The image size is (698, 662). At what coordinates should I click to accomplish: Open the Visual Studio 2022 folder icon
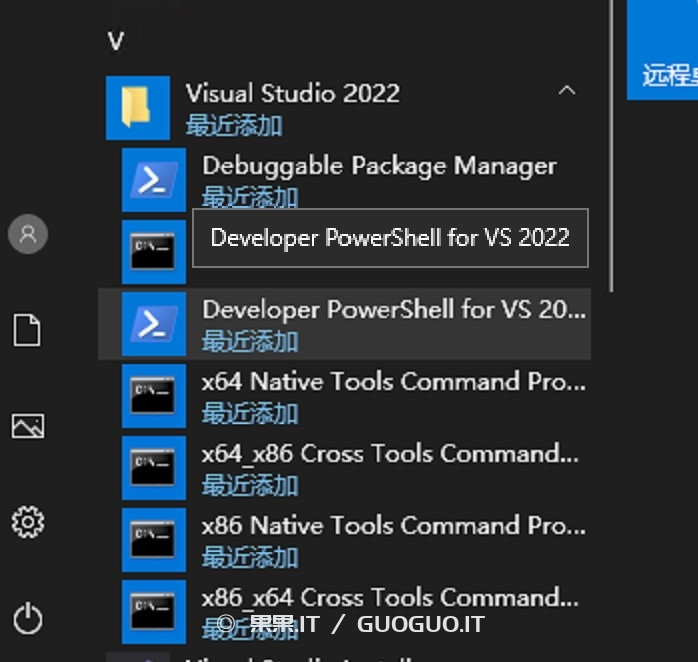[x=138, y=108]
